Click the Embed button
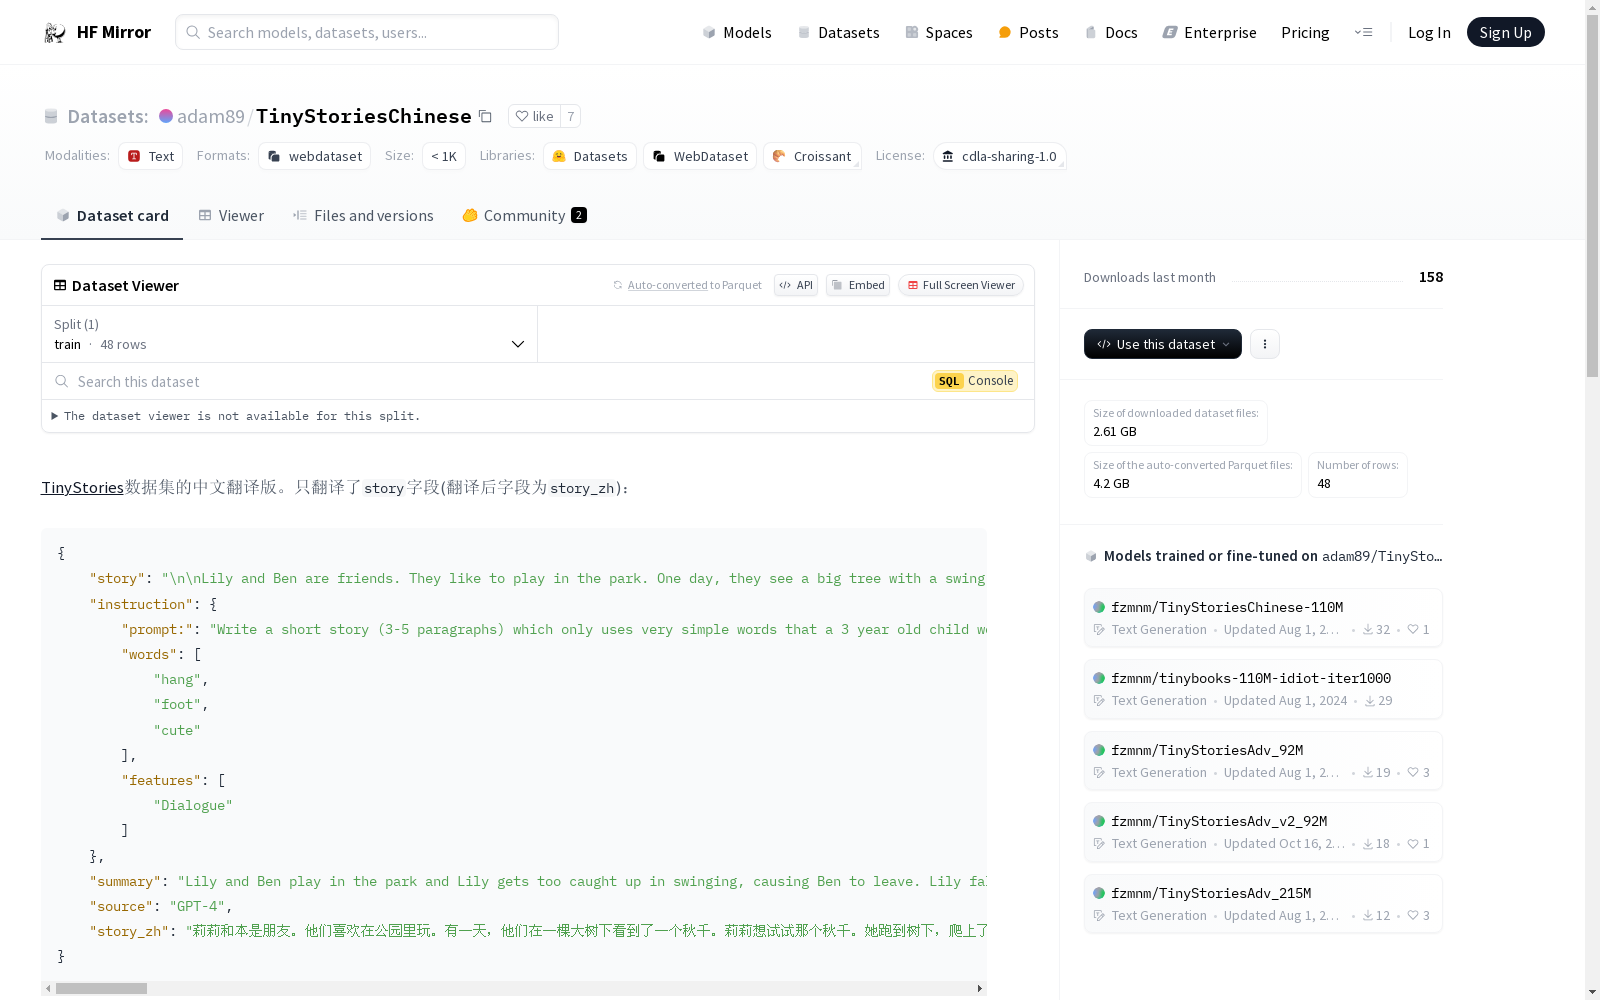Image resolution: width=1600 pixels, height=1000 pixels. coord(858,285)
